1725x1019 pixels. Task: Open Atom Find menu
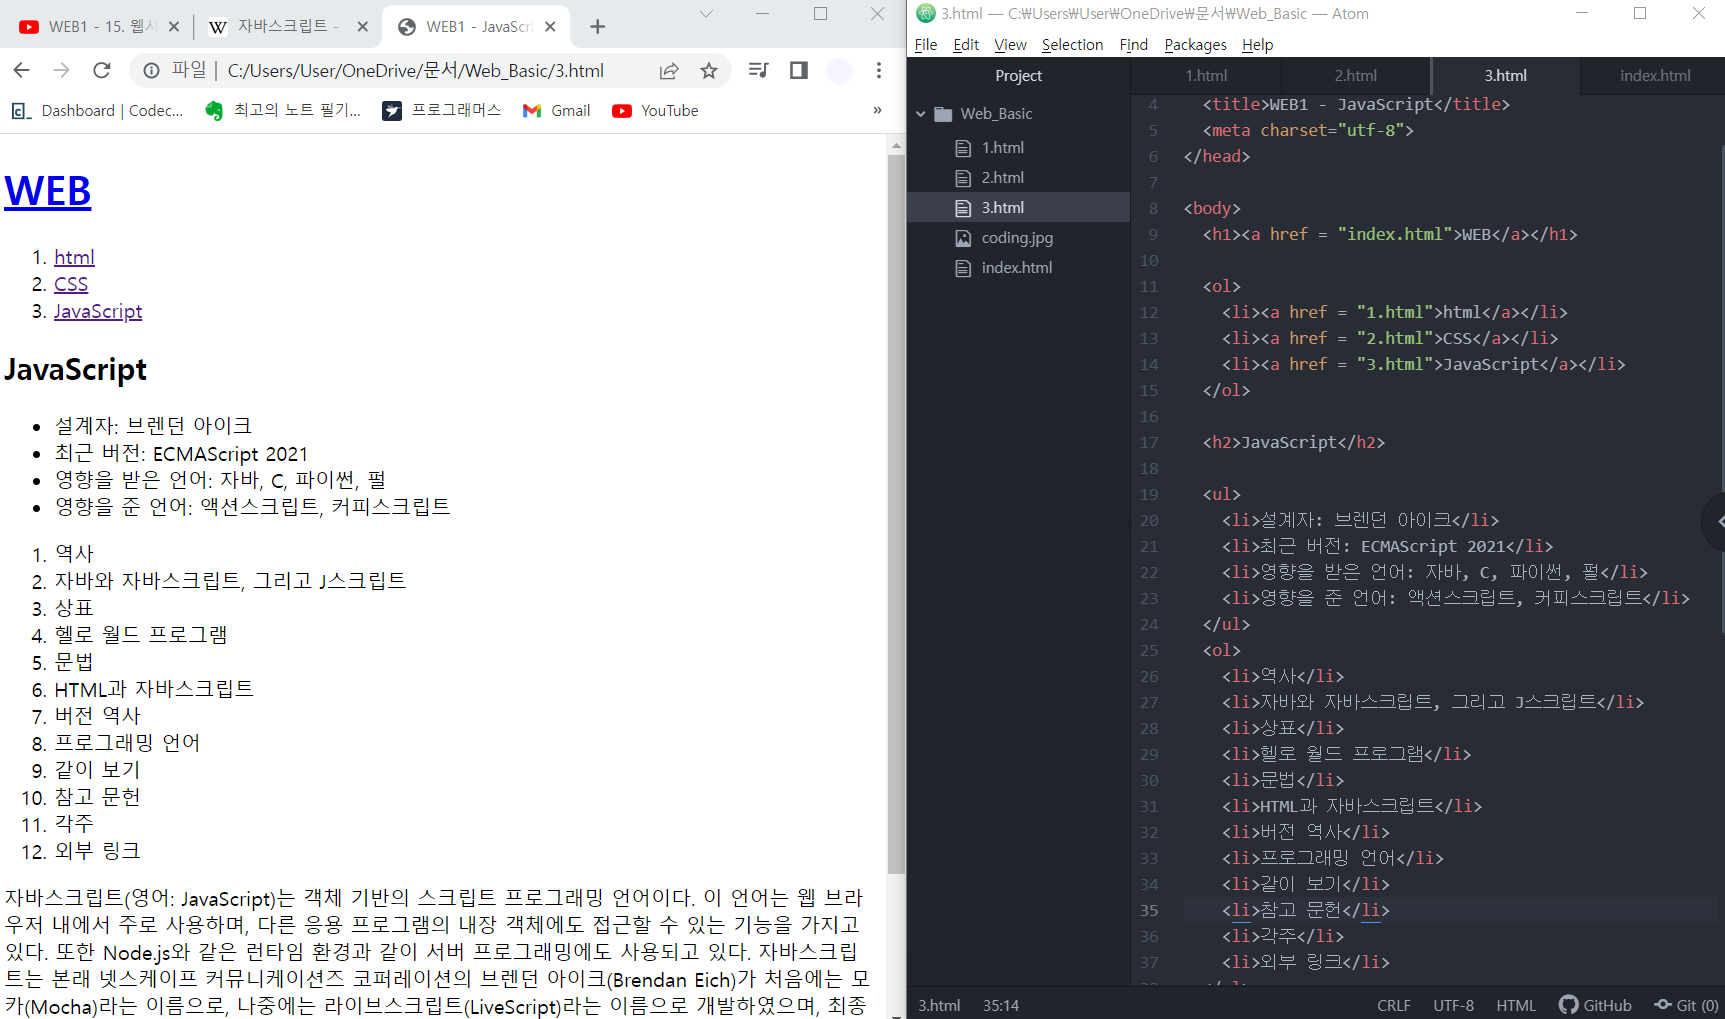tap(1133, 45)
